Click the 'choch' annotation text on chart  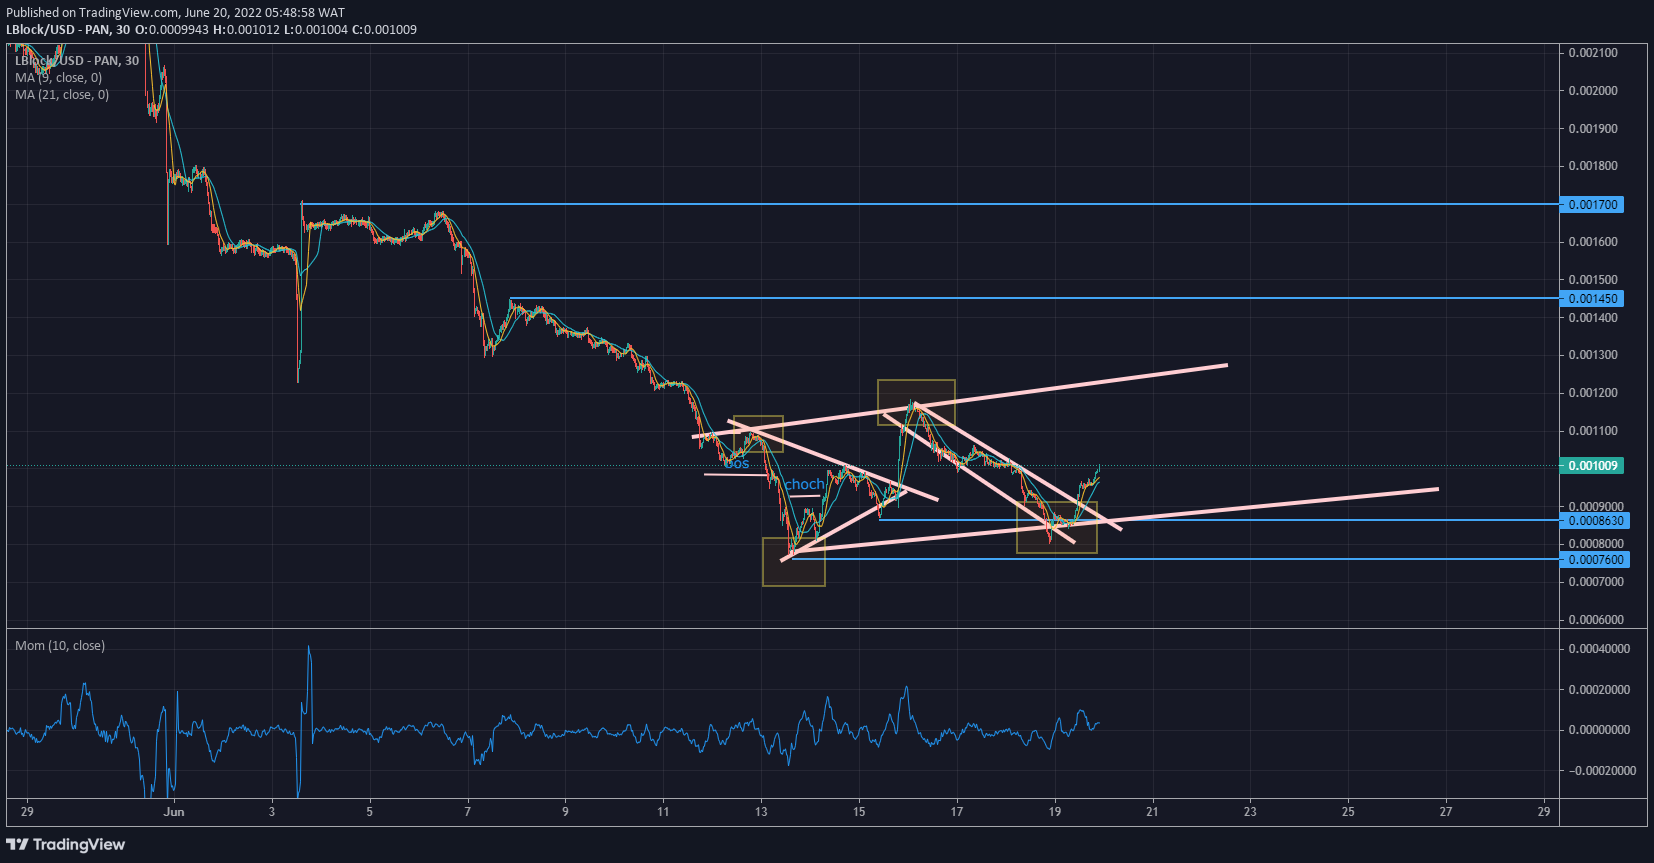pyautogui.click(x=805, y=484)
